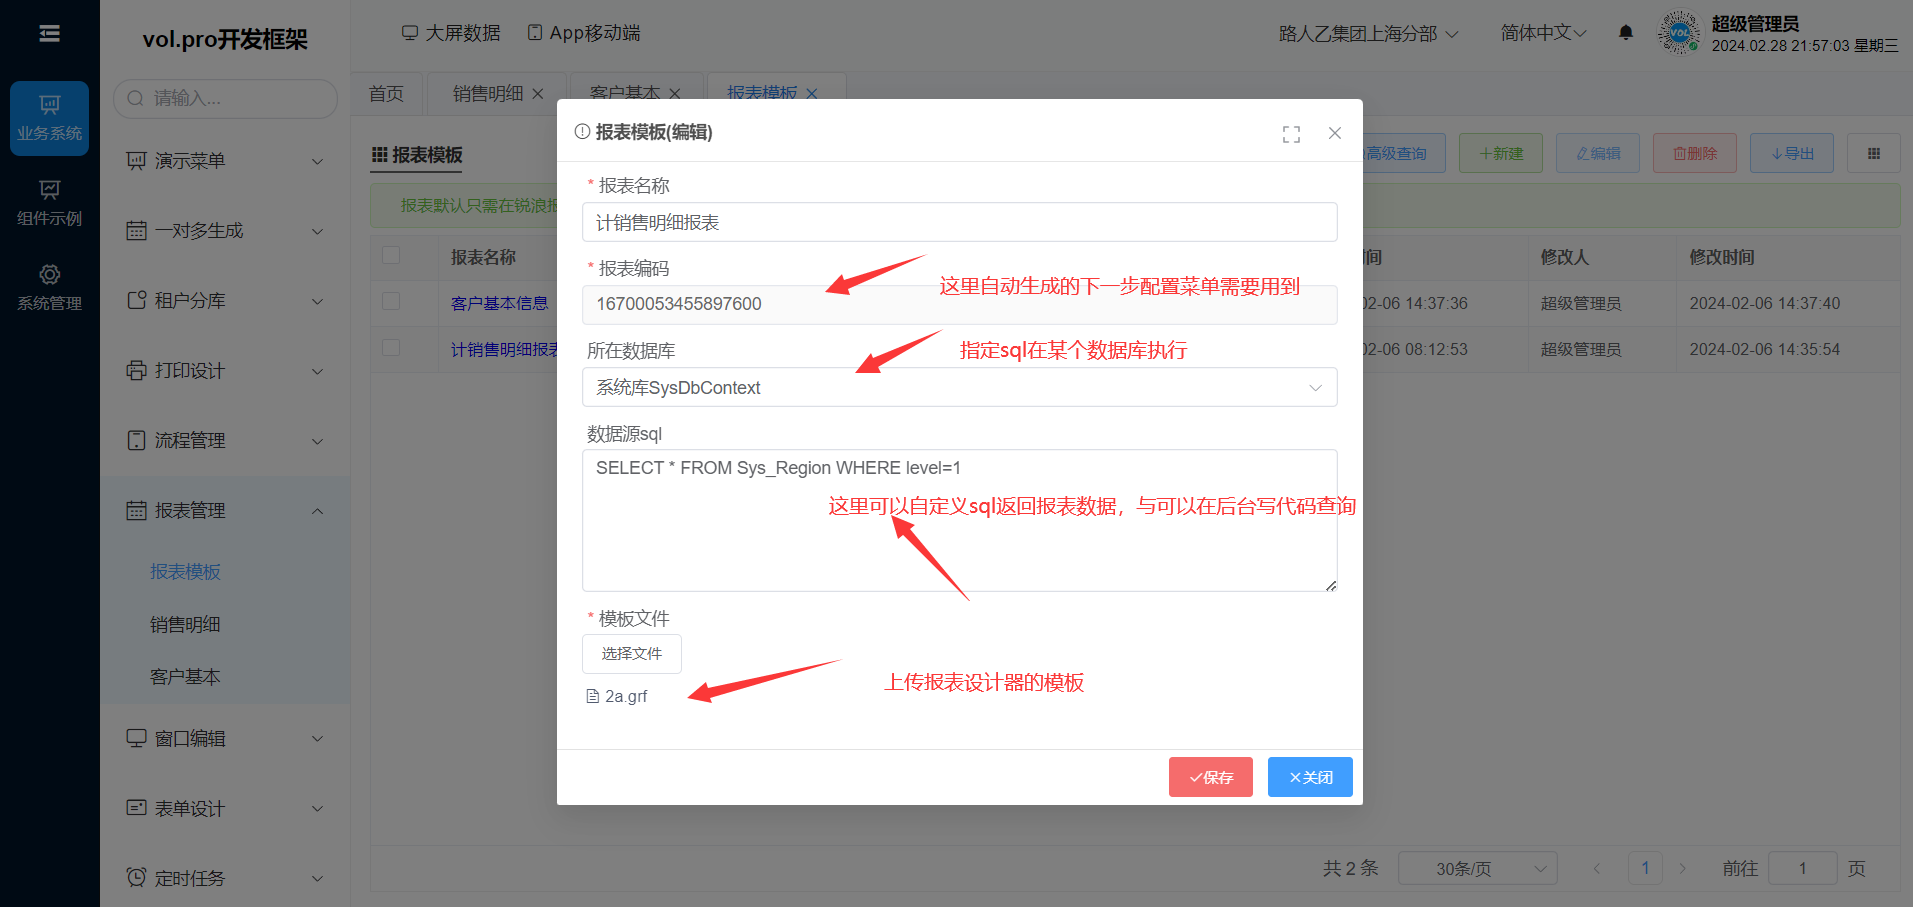
Task: Click into the 报表名称 input field
Action: tap(959, 223)
